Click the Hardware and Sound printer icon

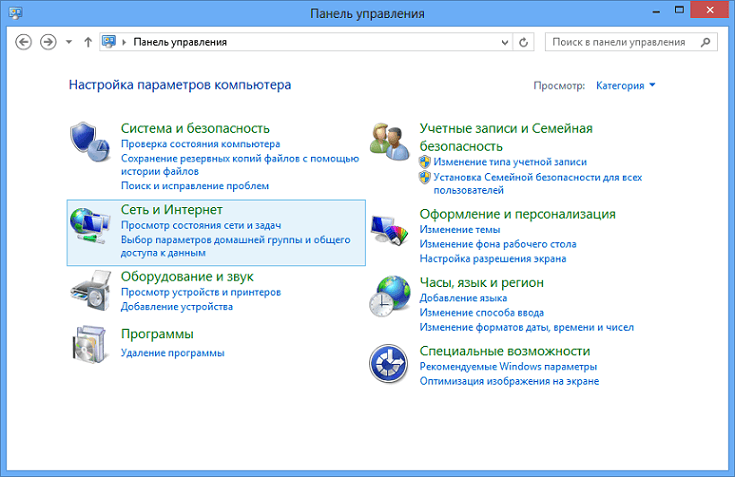92,291
